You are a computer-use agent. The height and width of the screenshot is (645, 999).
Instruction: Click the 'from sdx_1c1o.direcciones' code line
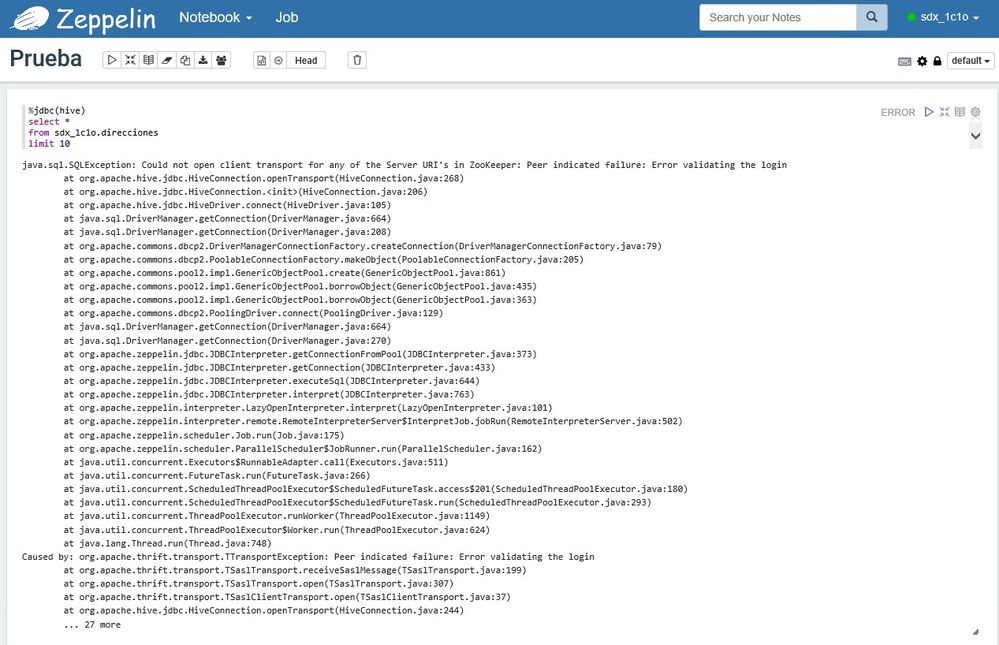click(93, 133)
